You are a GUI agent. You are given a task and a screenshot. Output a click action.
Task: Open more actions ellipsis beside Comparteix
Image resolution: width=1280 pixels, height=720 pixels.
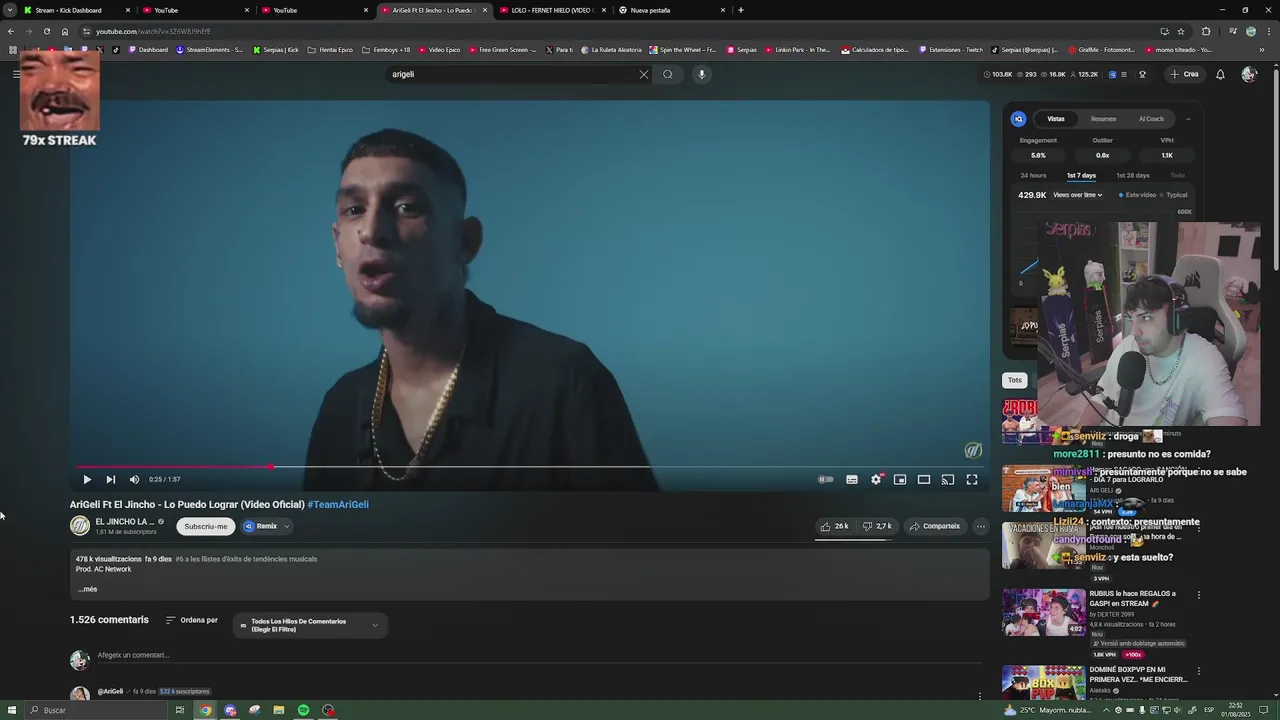tap(981, 526)
